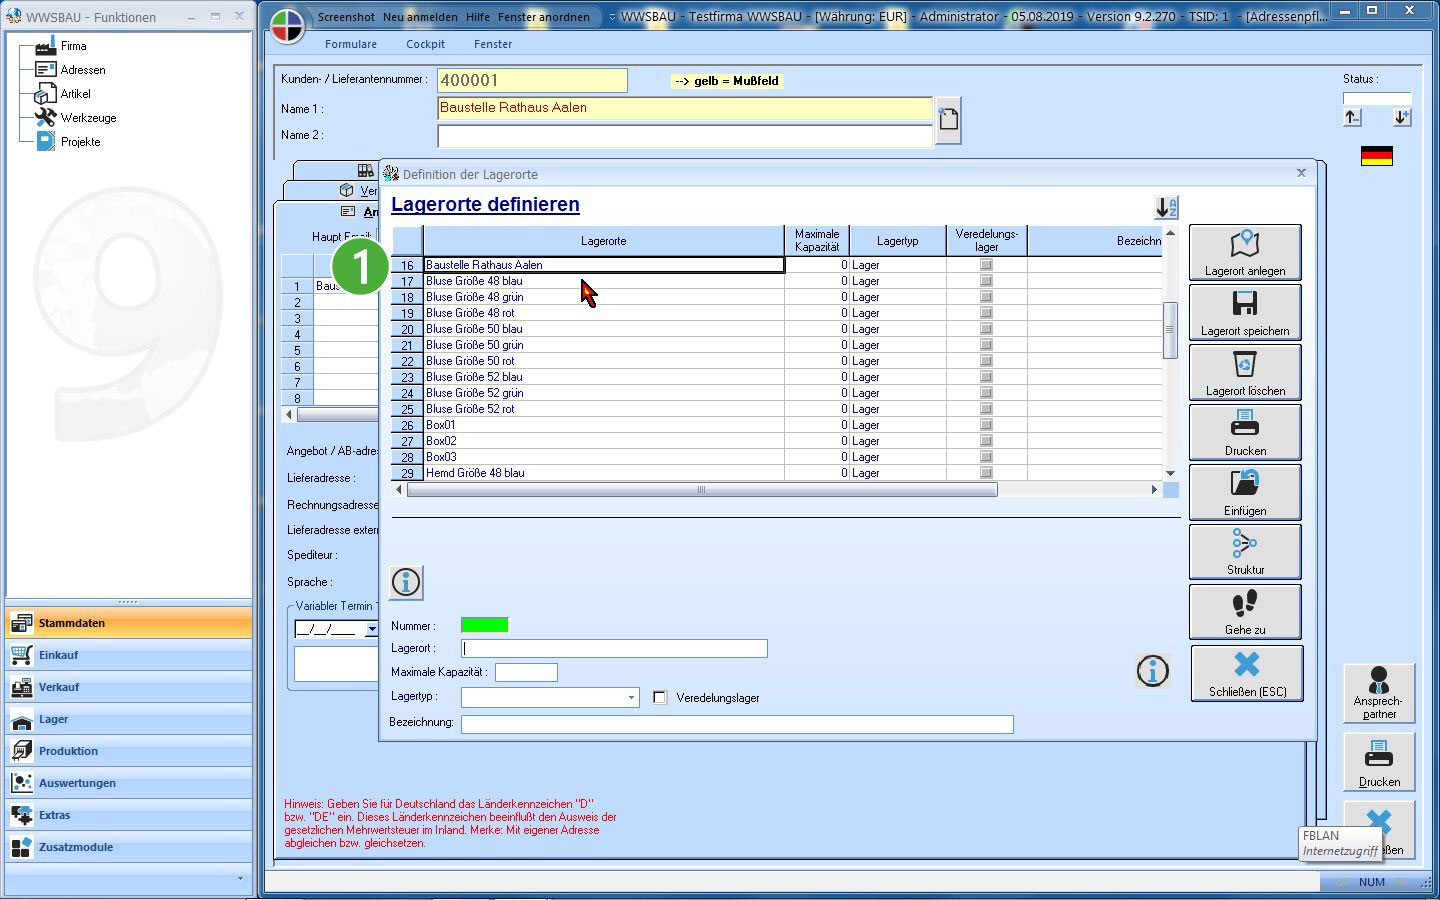Click the Kunden- / Lieferantennummer field 400001

click(x=532, y=80)
